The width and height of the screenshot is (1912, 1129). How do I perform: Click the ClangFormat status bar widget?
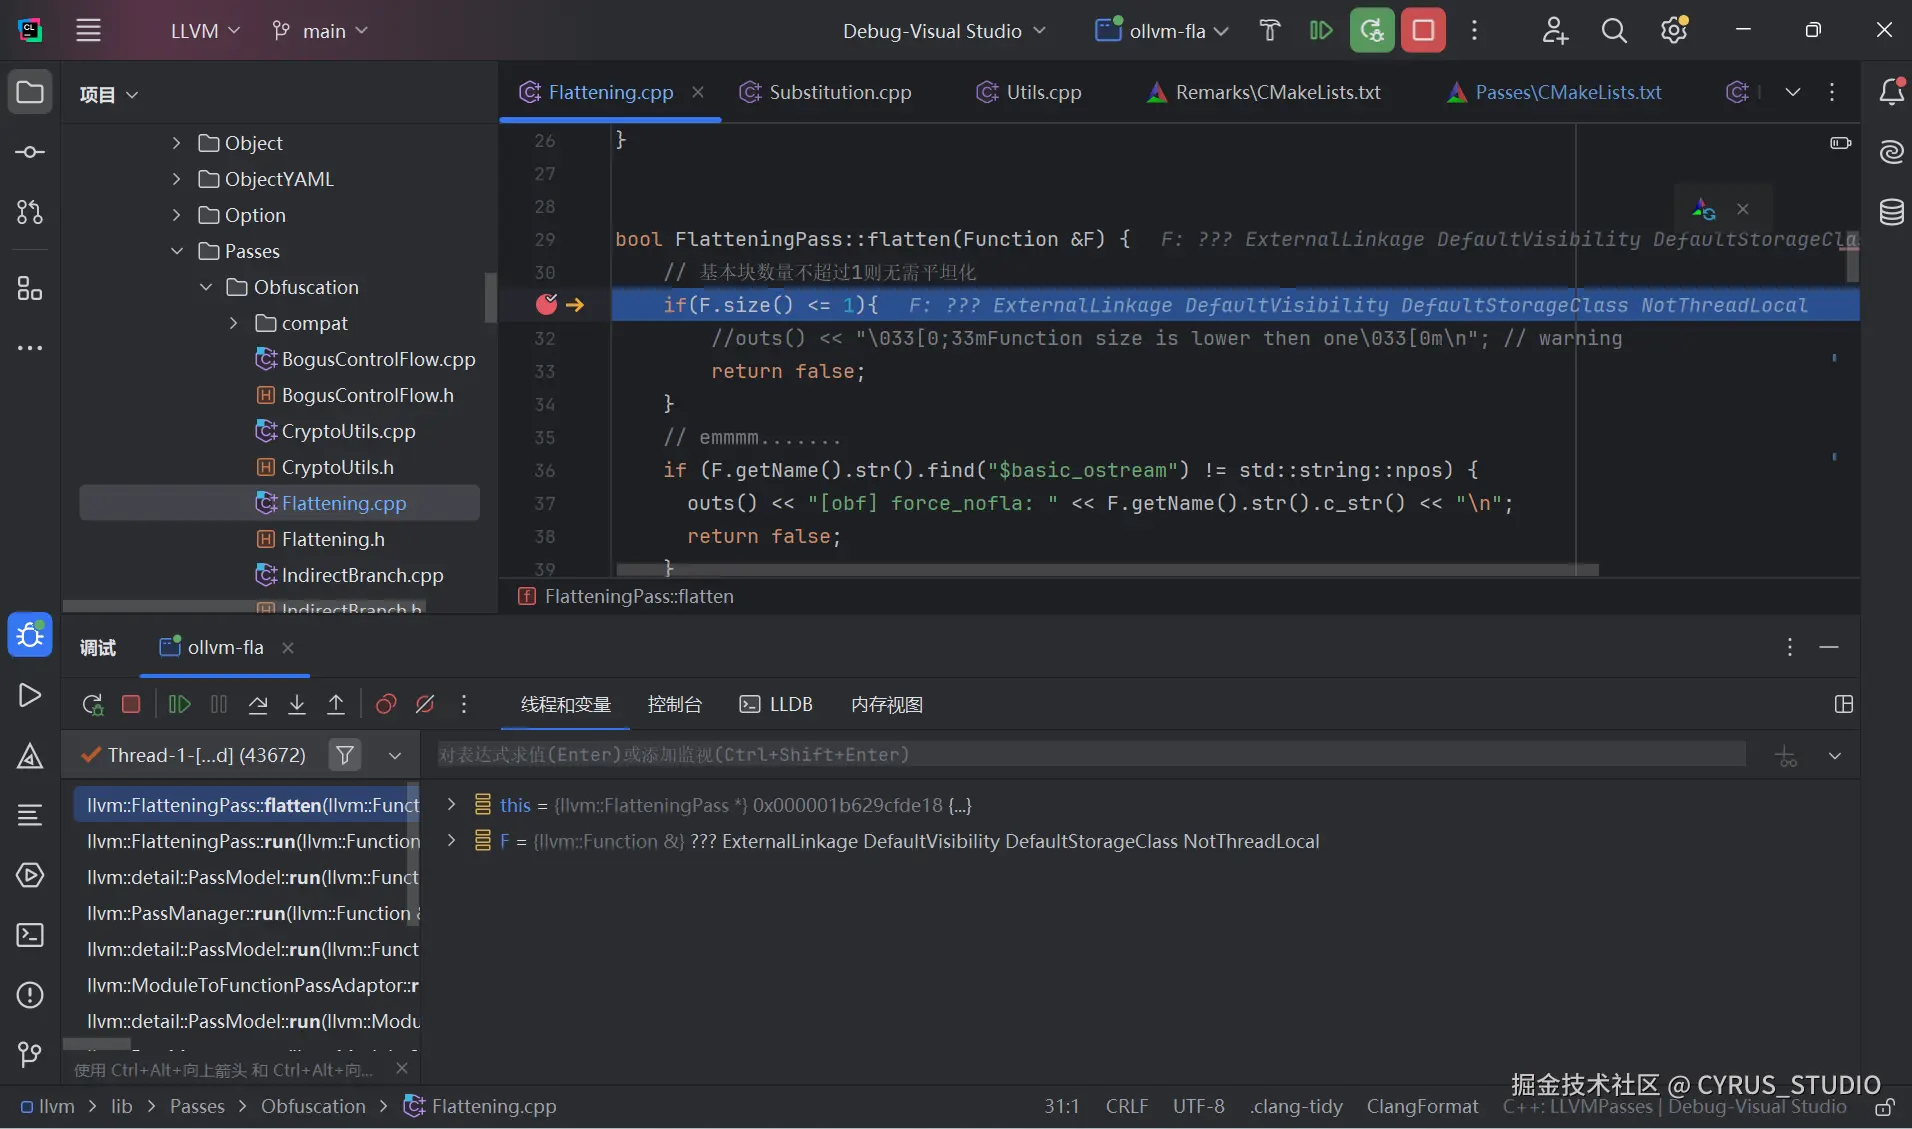pyautogui.click(x=1422, y=1106)
